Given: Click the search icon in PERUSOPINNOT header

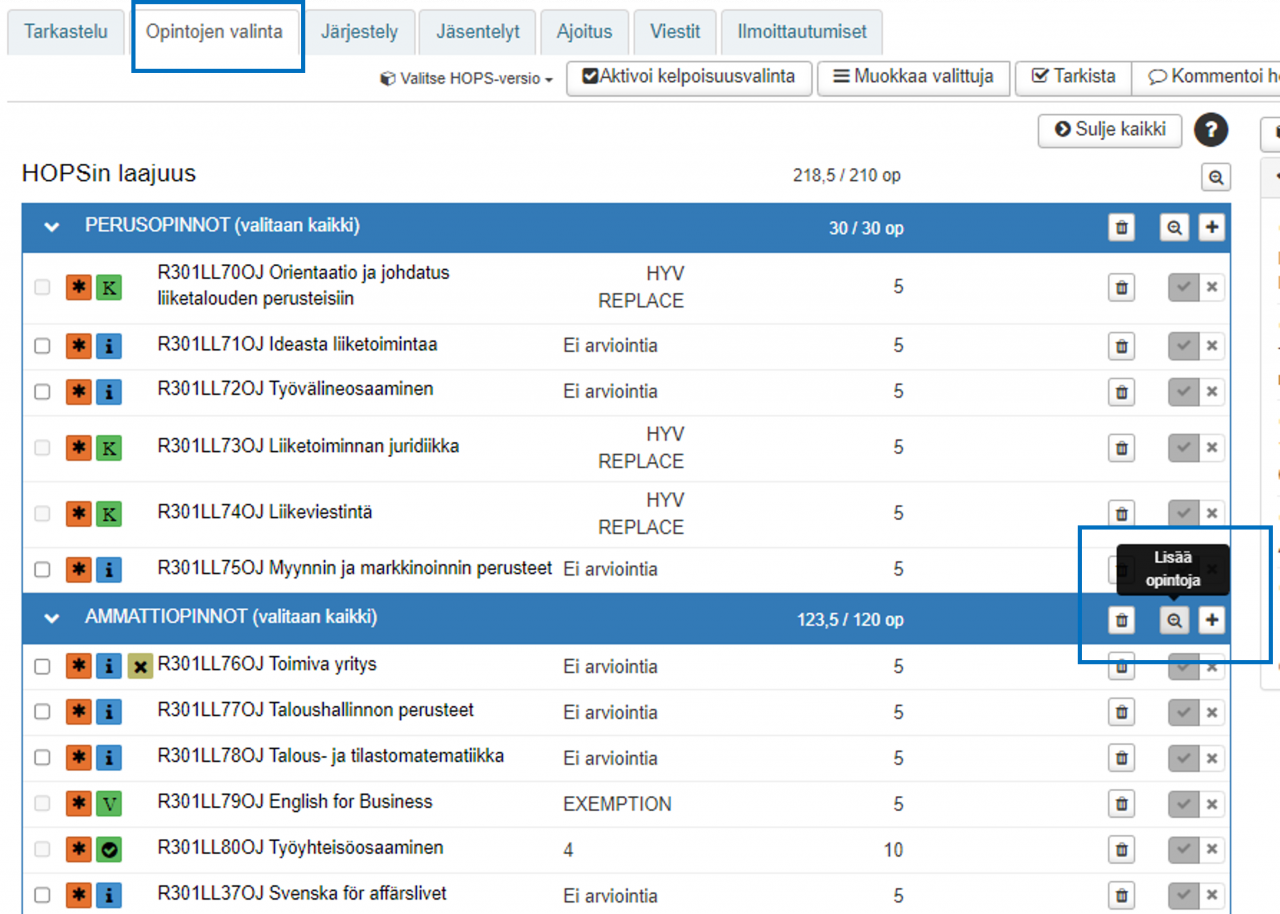Looking at the screenshot, I should click(1175, 228).
